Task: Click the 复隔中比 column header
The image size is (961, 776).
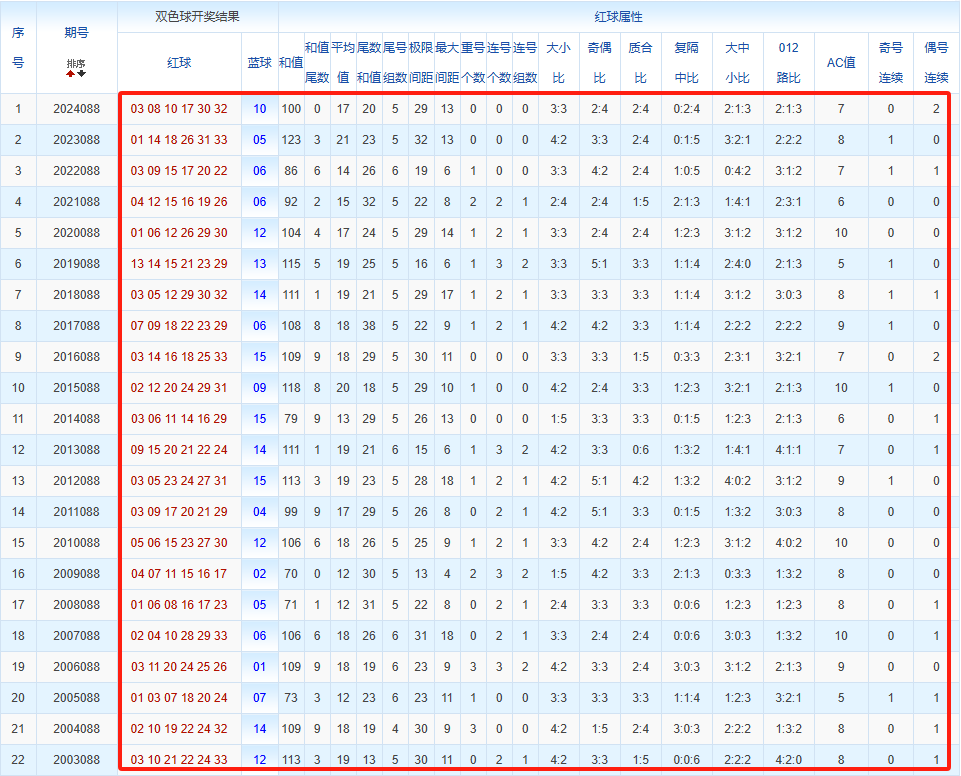Action: pos(687,62)
